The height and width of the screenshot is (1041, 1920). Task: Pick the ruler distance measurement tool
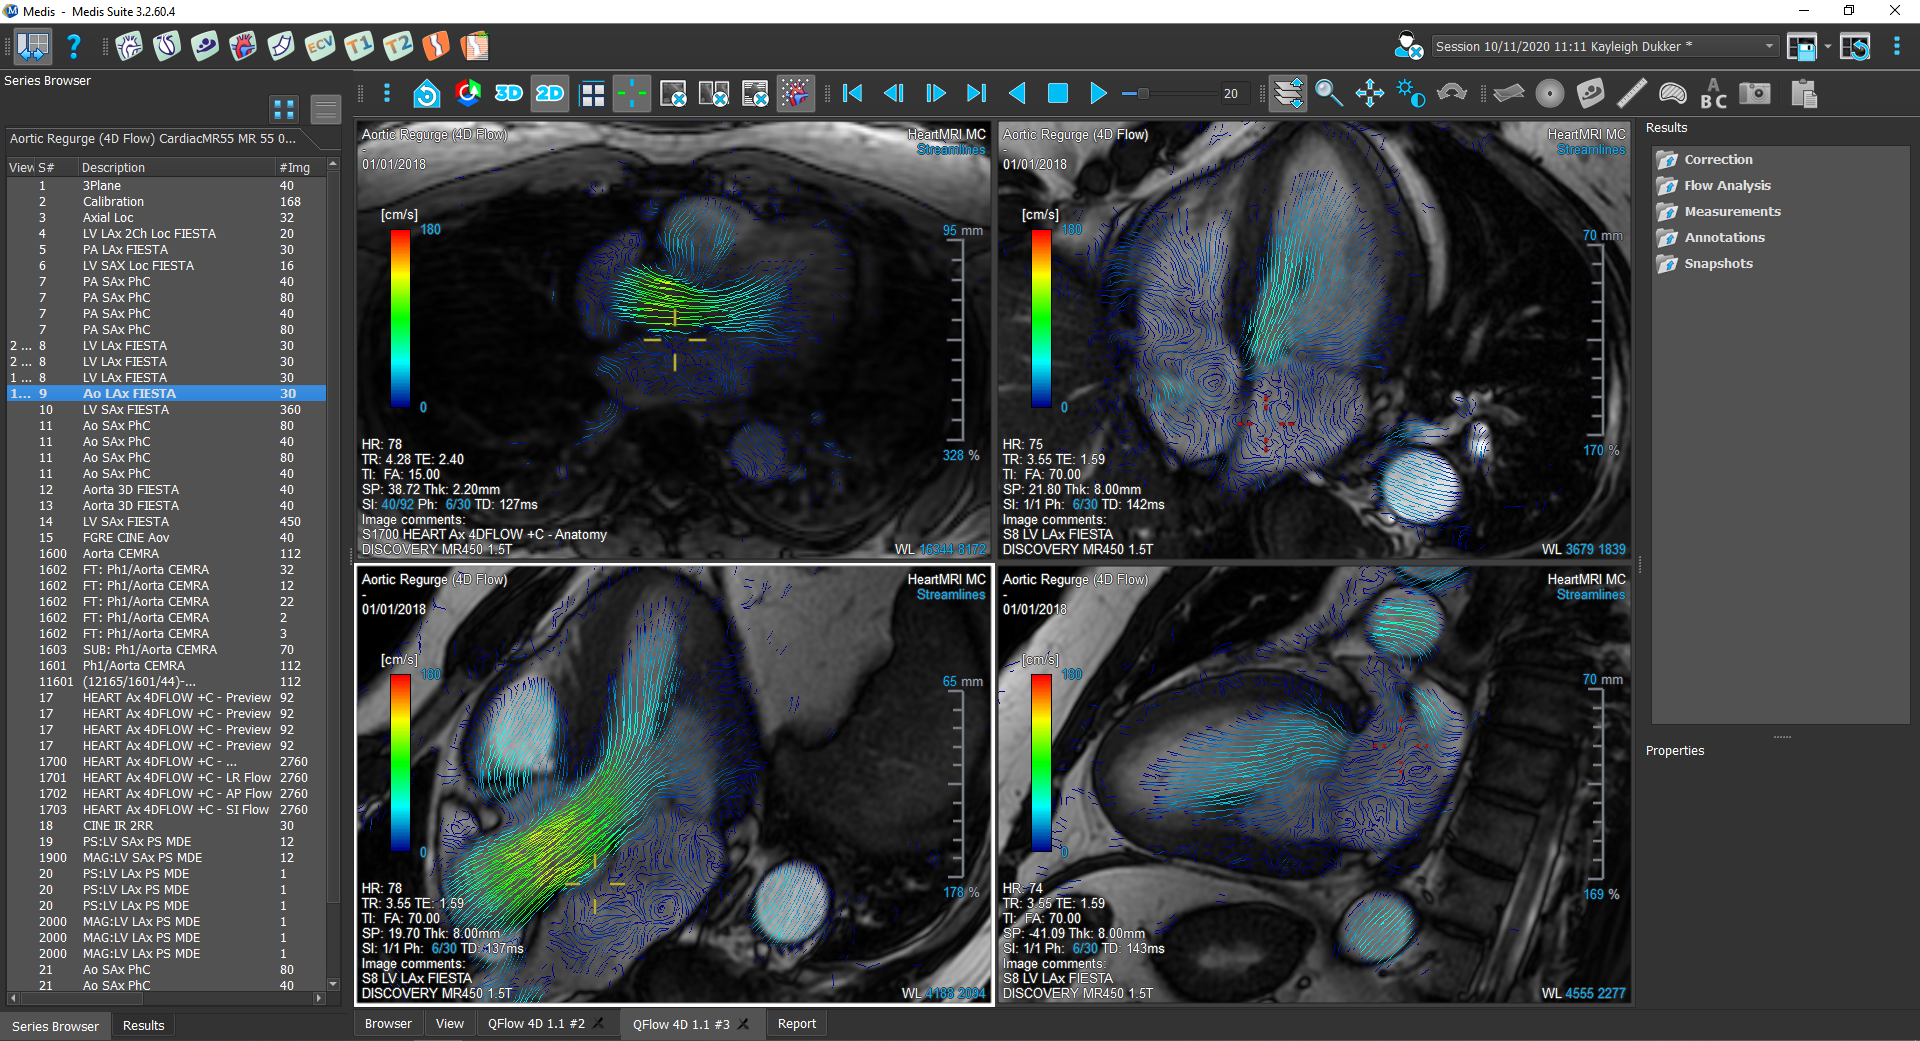pyautogui.click(x=1631, y=94)
